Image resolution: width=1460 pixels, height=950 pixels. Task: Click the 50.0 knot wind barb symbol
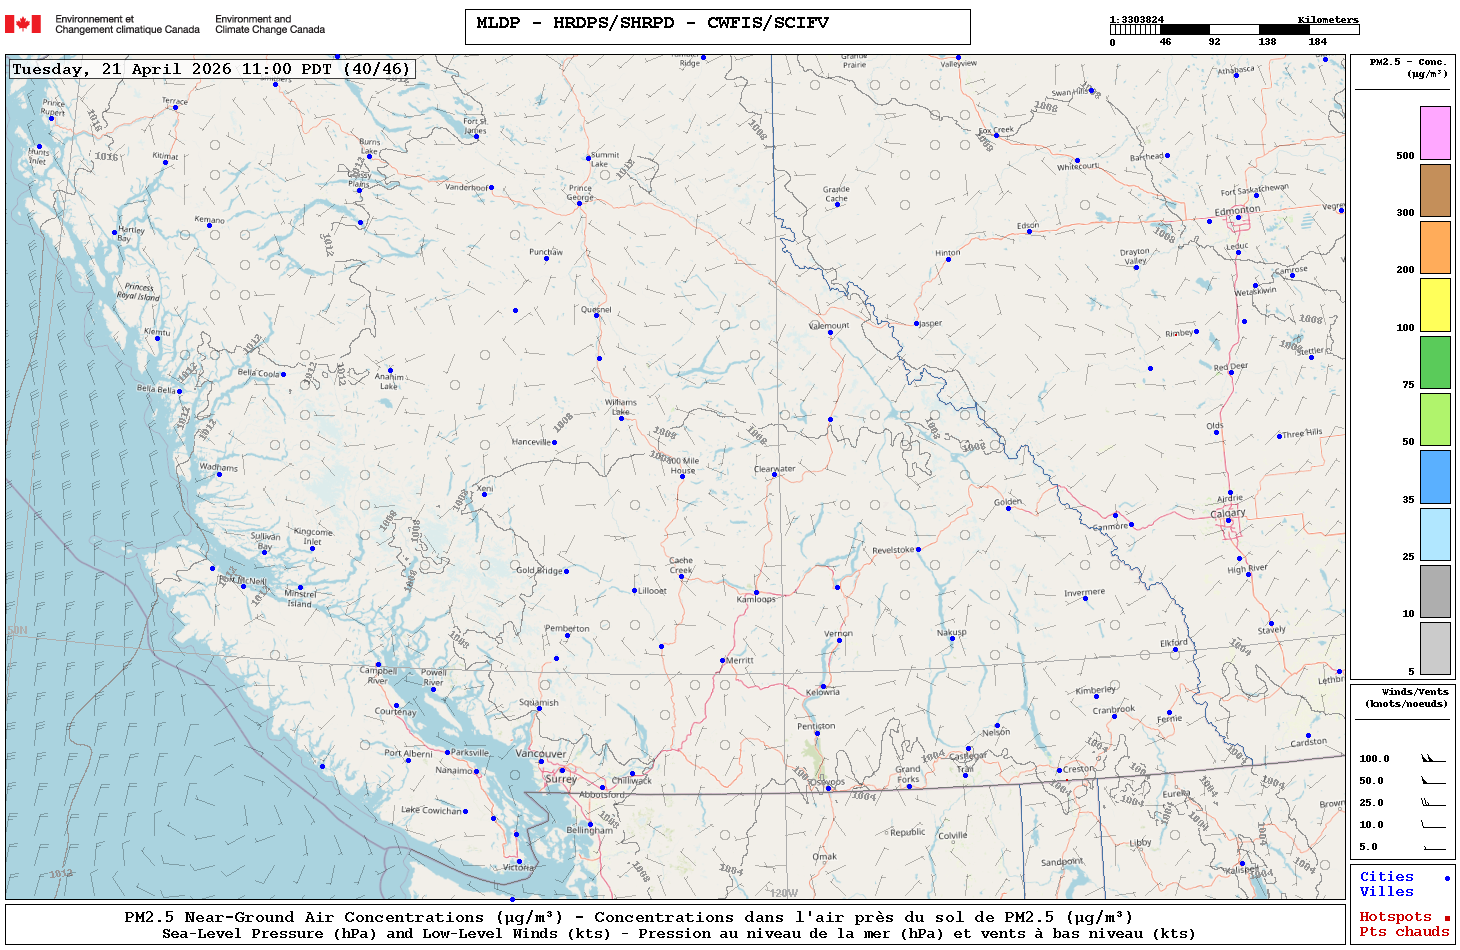click(x=1433, y=781)
